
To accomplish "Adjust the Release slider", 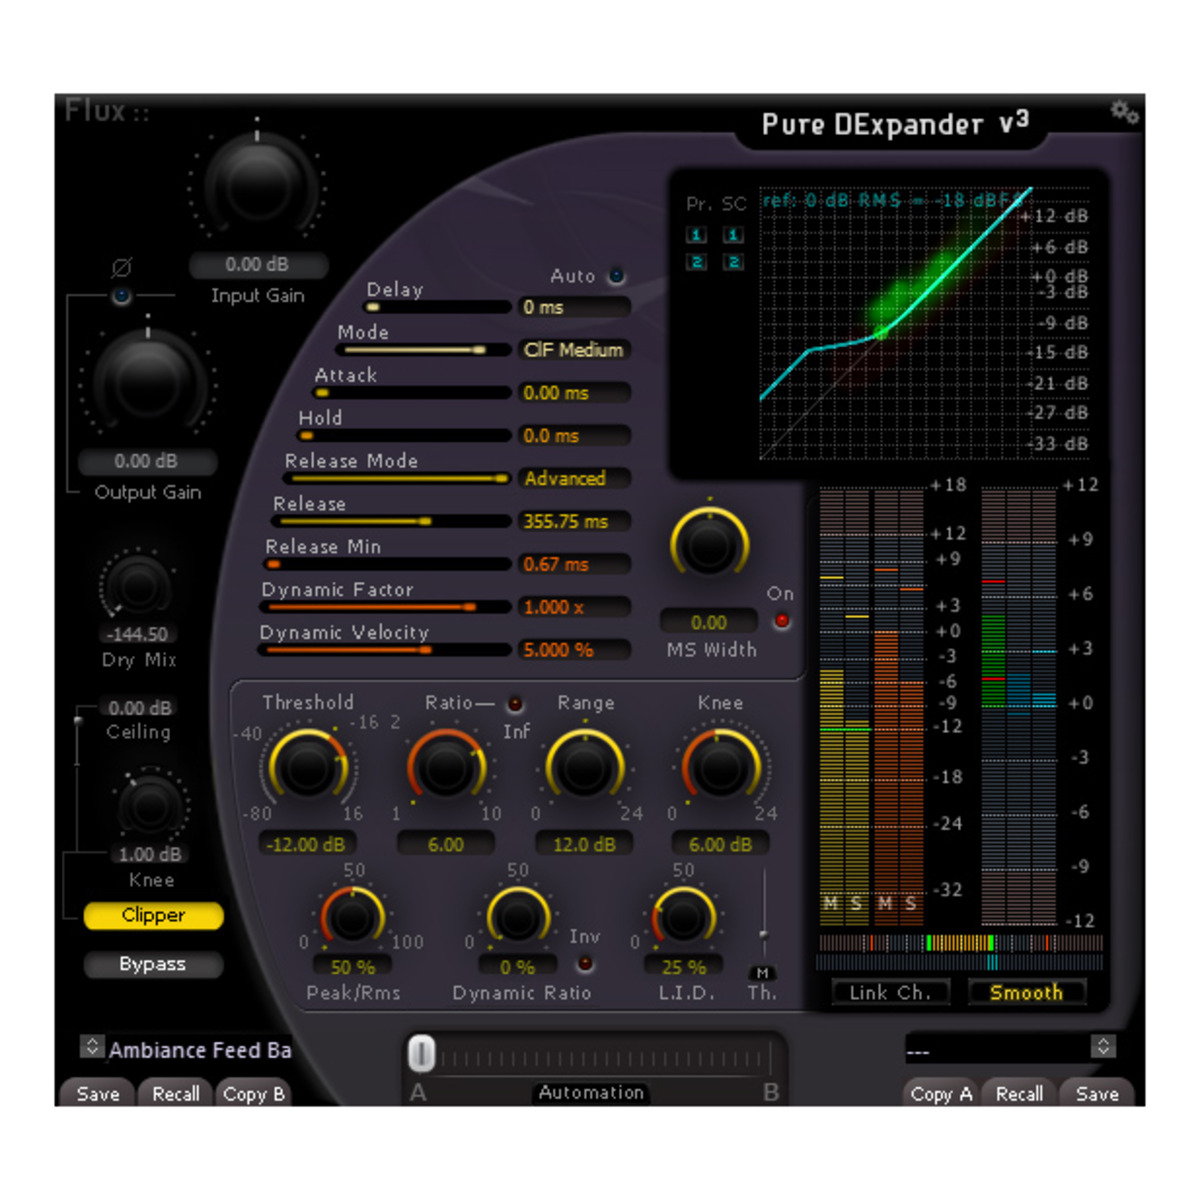I will 391,522.
